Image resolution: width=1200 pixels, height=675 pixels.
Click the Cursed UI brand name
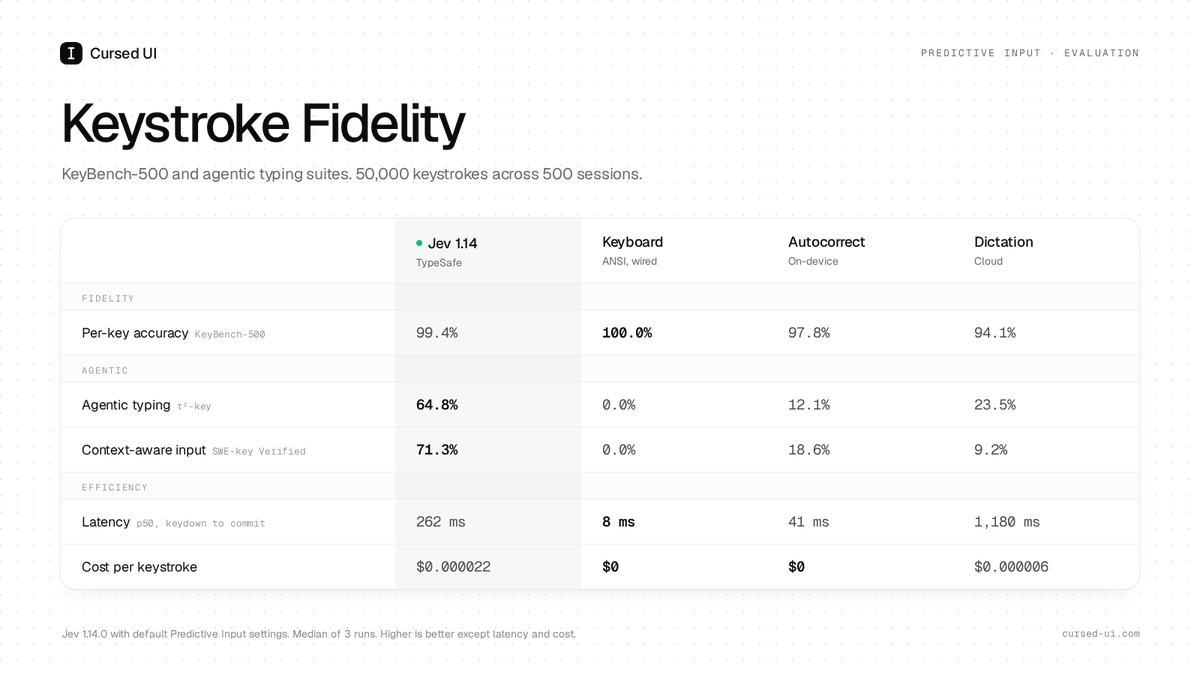point(123,53)
